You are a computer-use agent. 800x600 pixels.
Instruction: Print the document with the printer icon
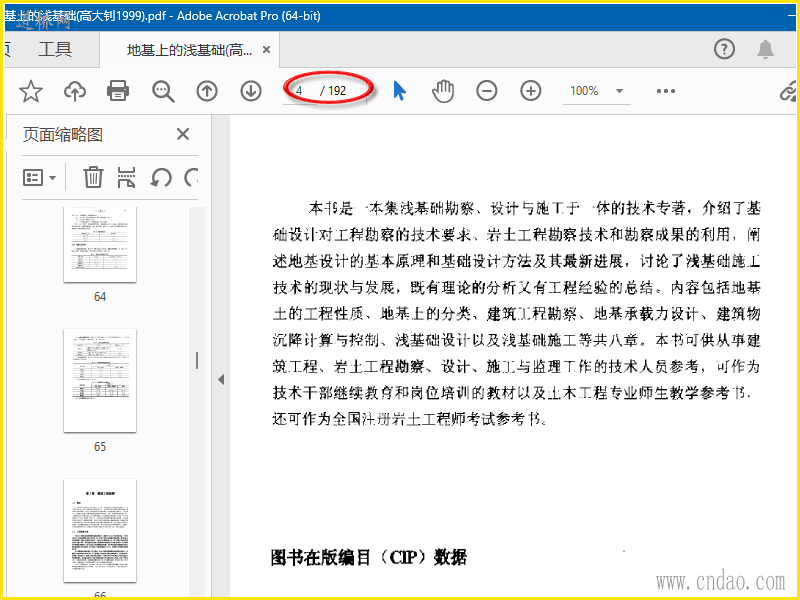pos(118,91)
